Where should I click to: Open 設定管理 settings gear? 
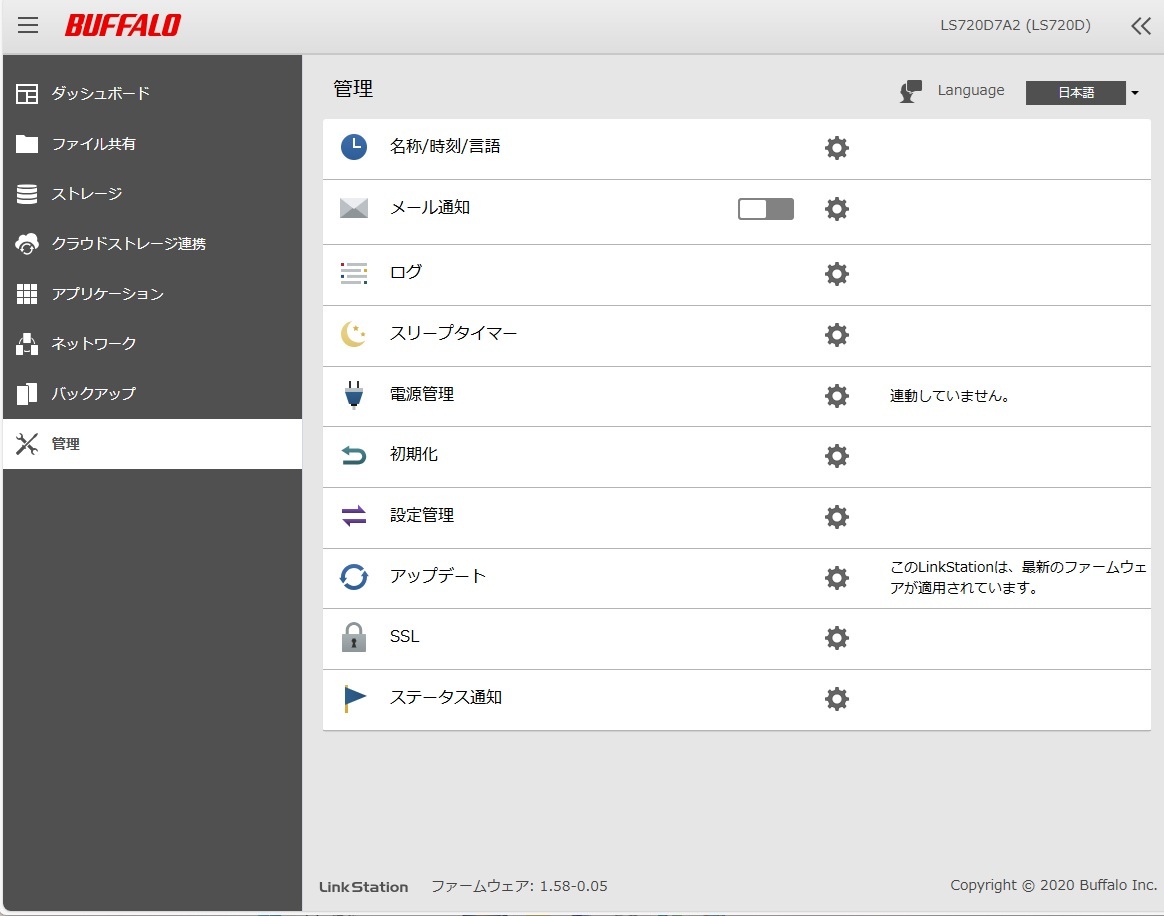836,516
